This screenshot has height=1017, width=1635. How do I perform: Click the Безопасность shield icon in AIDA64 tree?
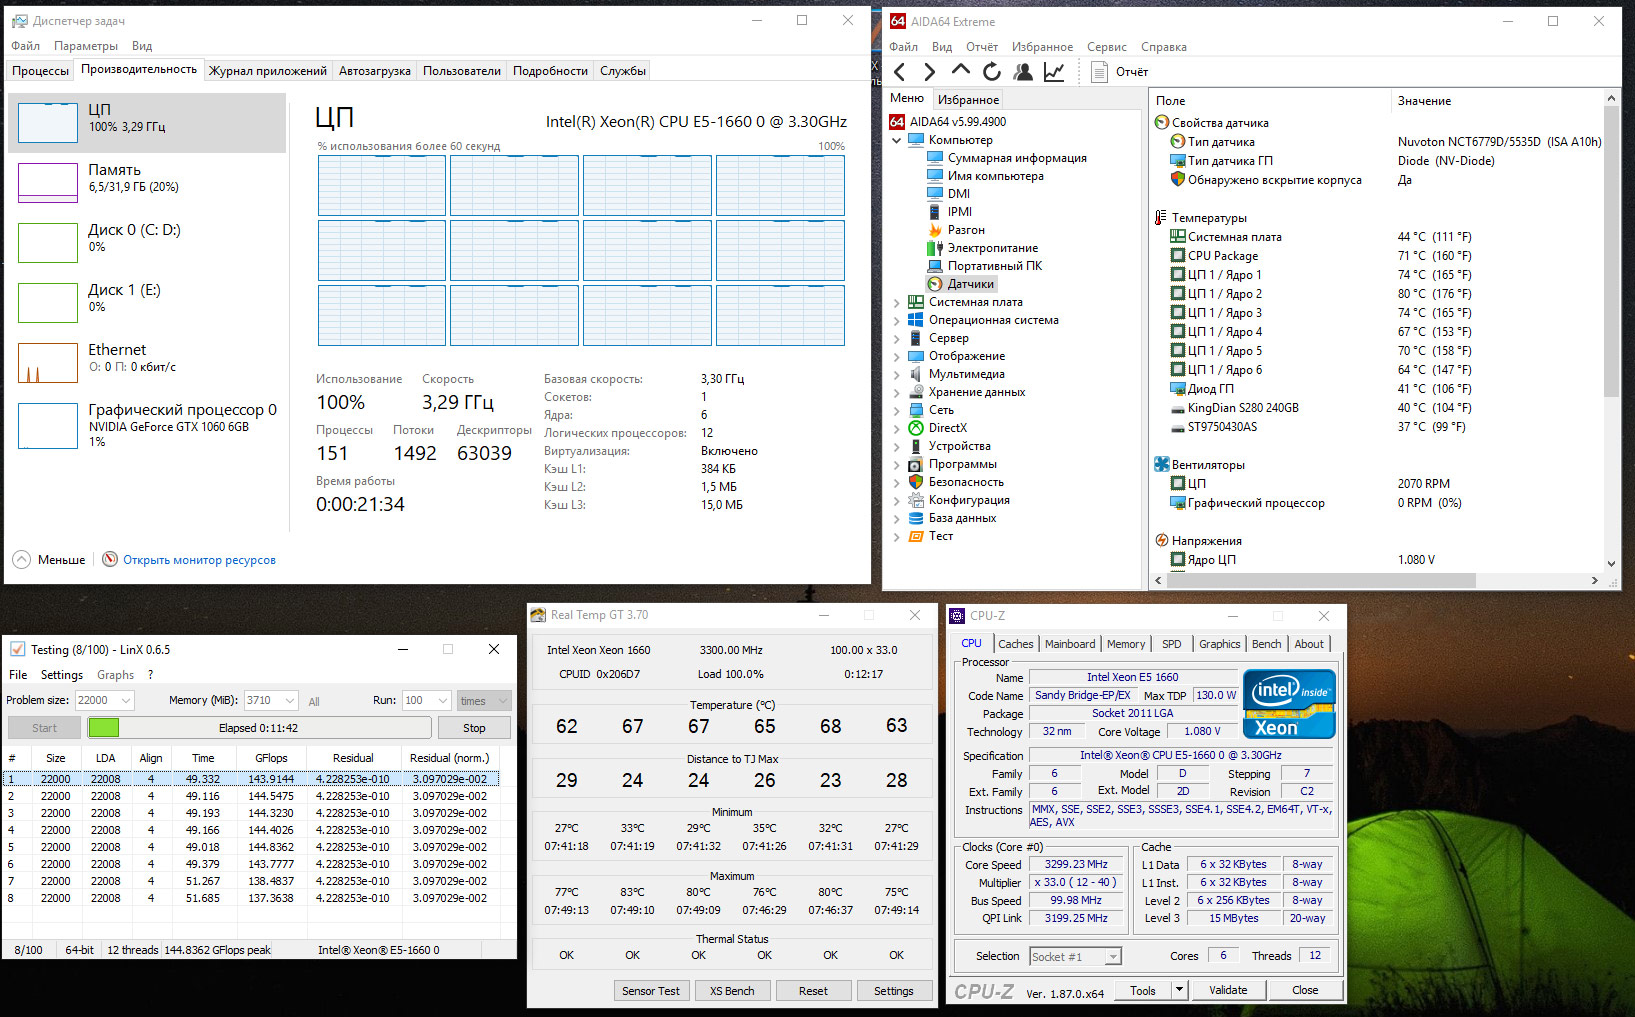[916, 482]
